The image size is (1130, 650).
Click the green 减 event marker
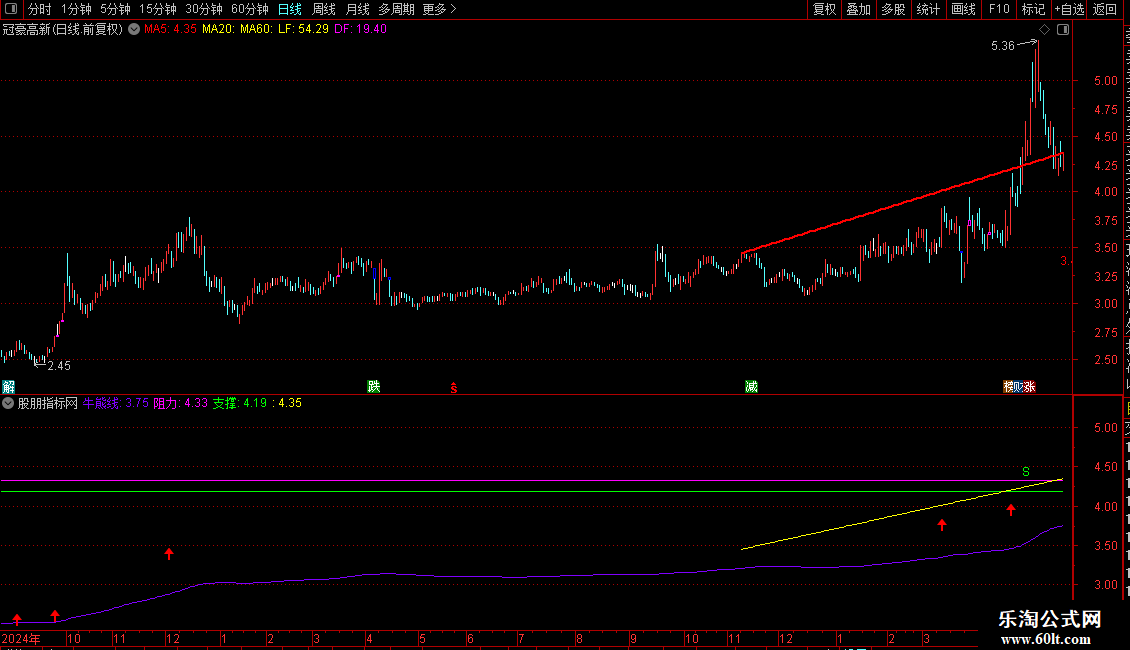[751, 386]
